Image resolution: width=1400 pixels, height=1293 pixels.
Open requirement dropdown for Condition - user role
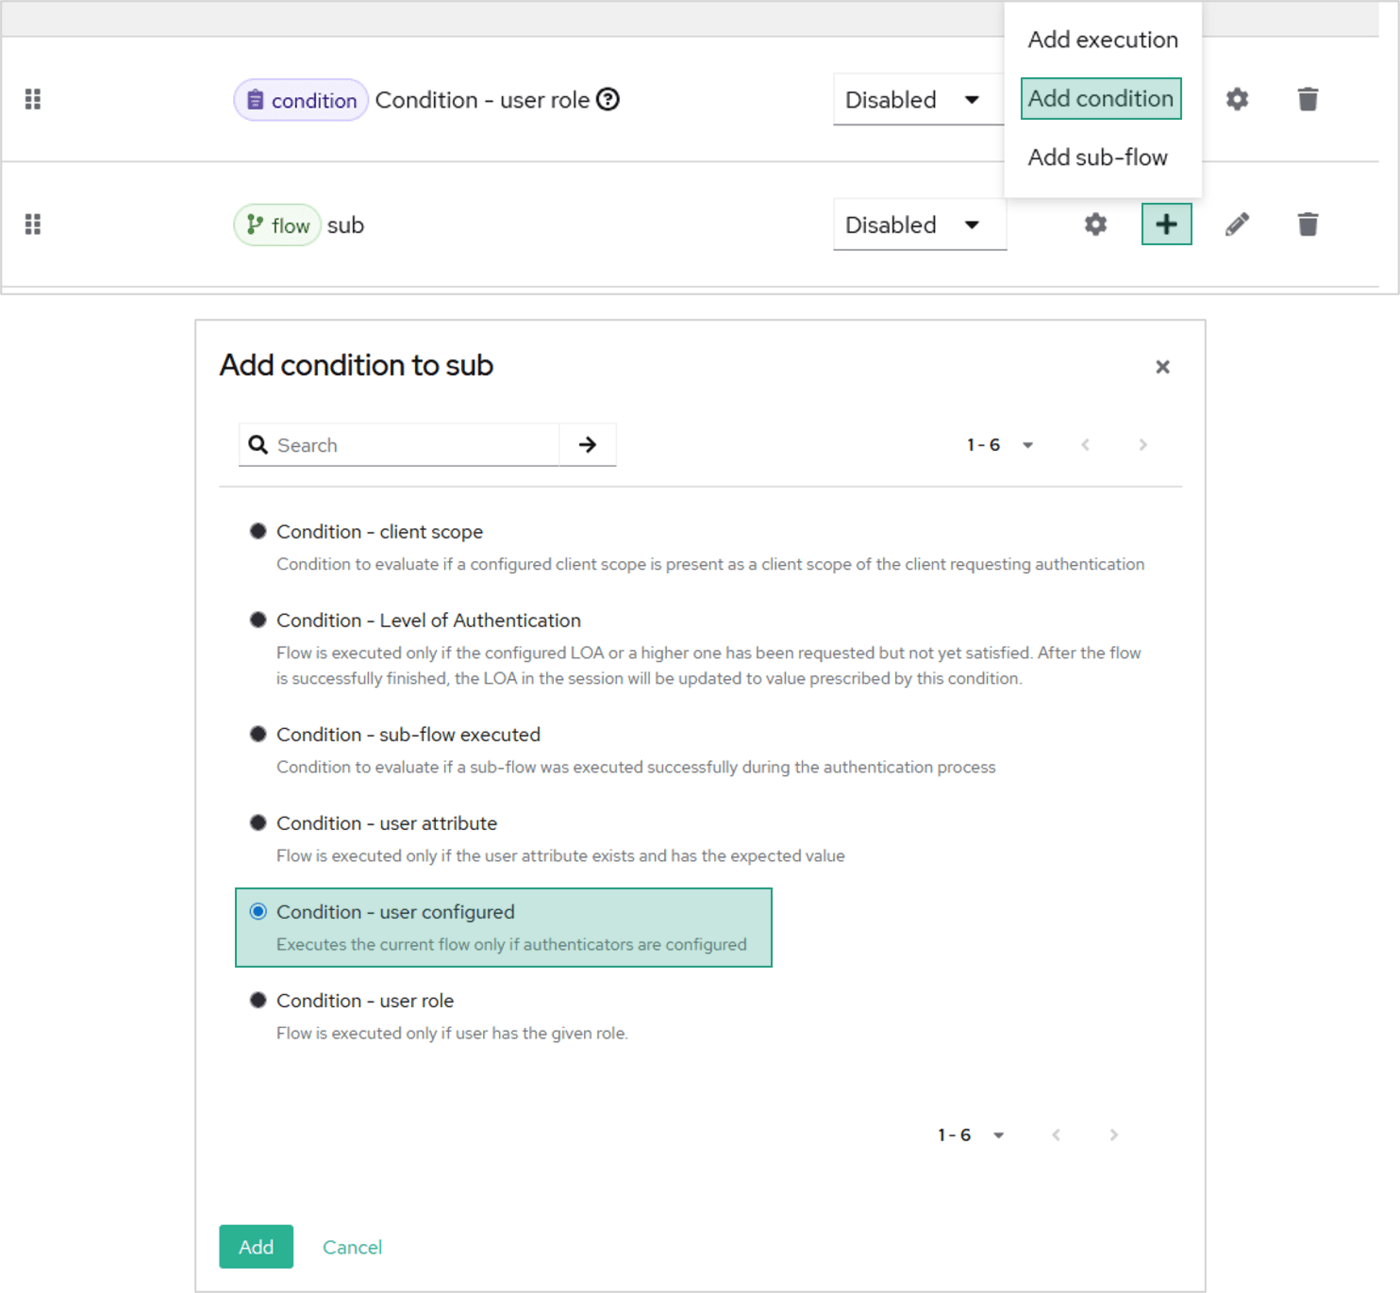[x=913, y=100]
